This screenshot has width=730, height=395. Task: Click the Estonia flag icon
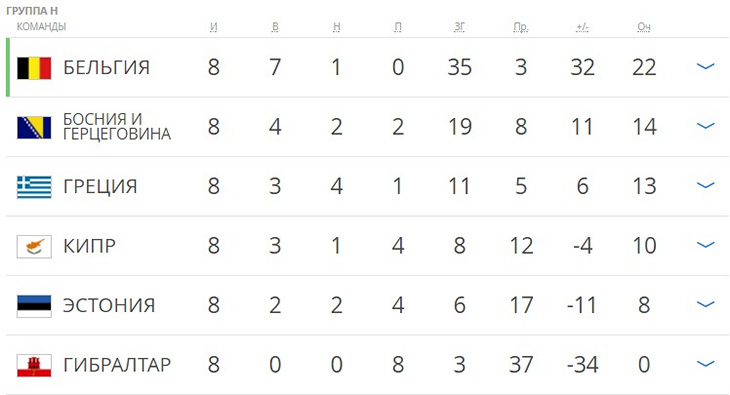coord(34,306)
